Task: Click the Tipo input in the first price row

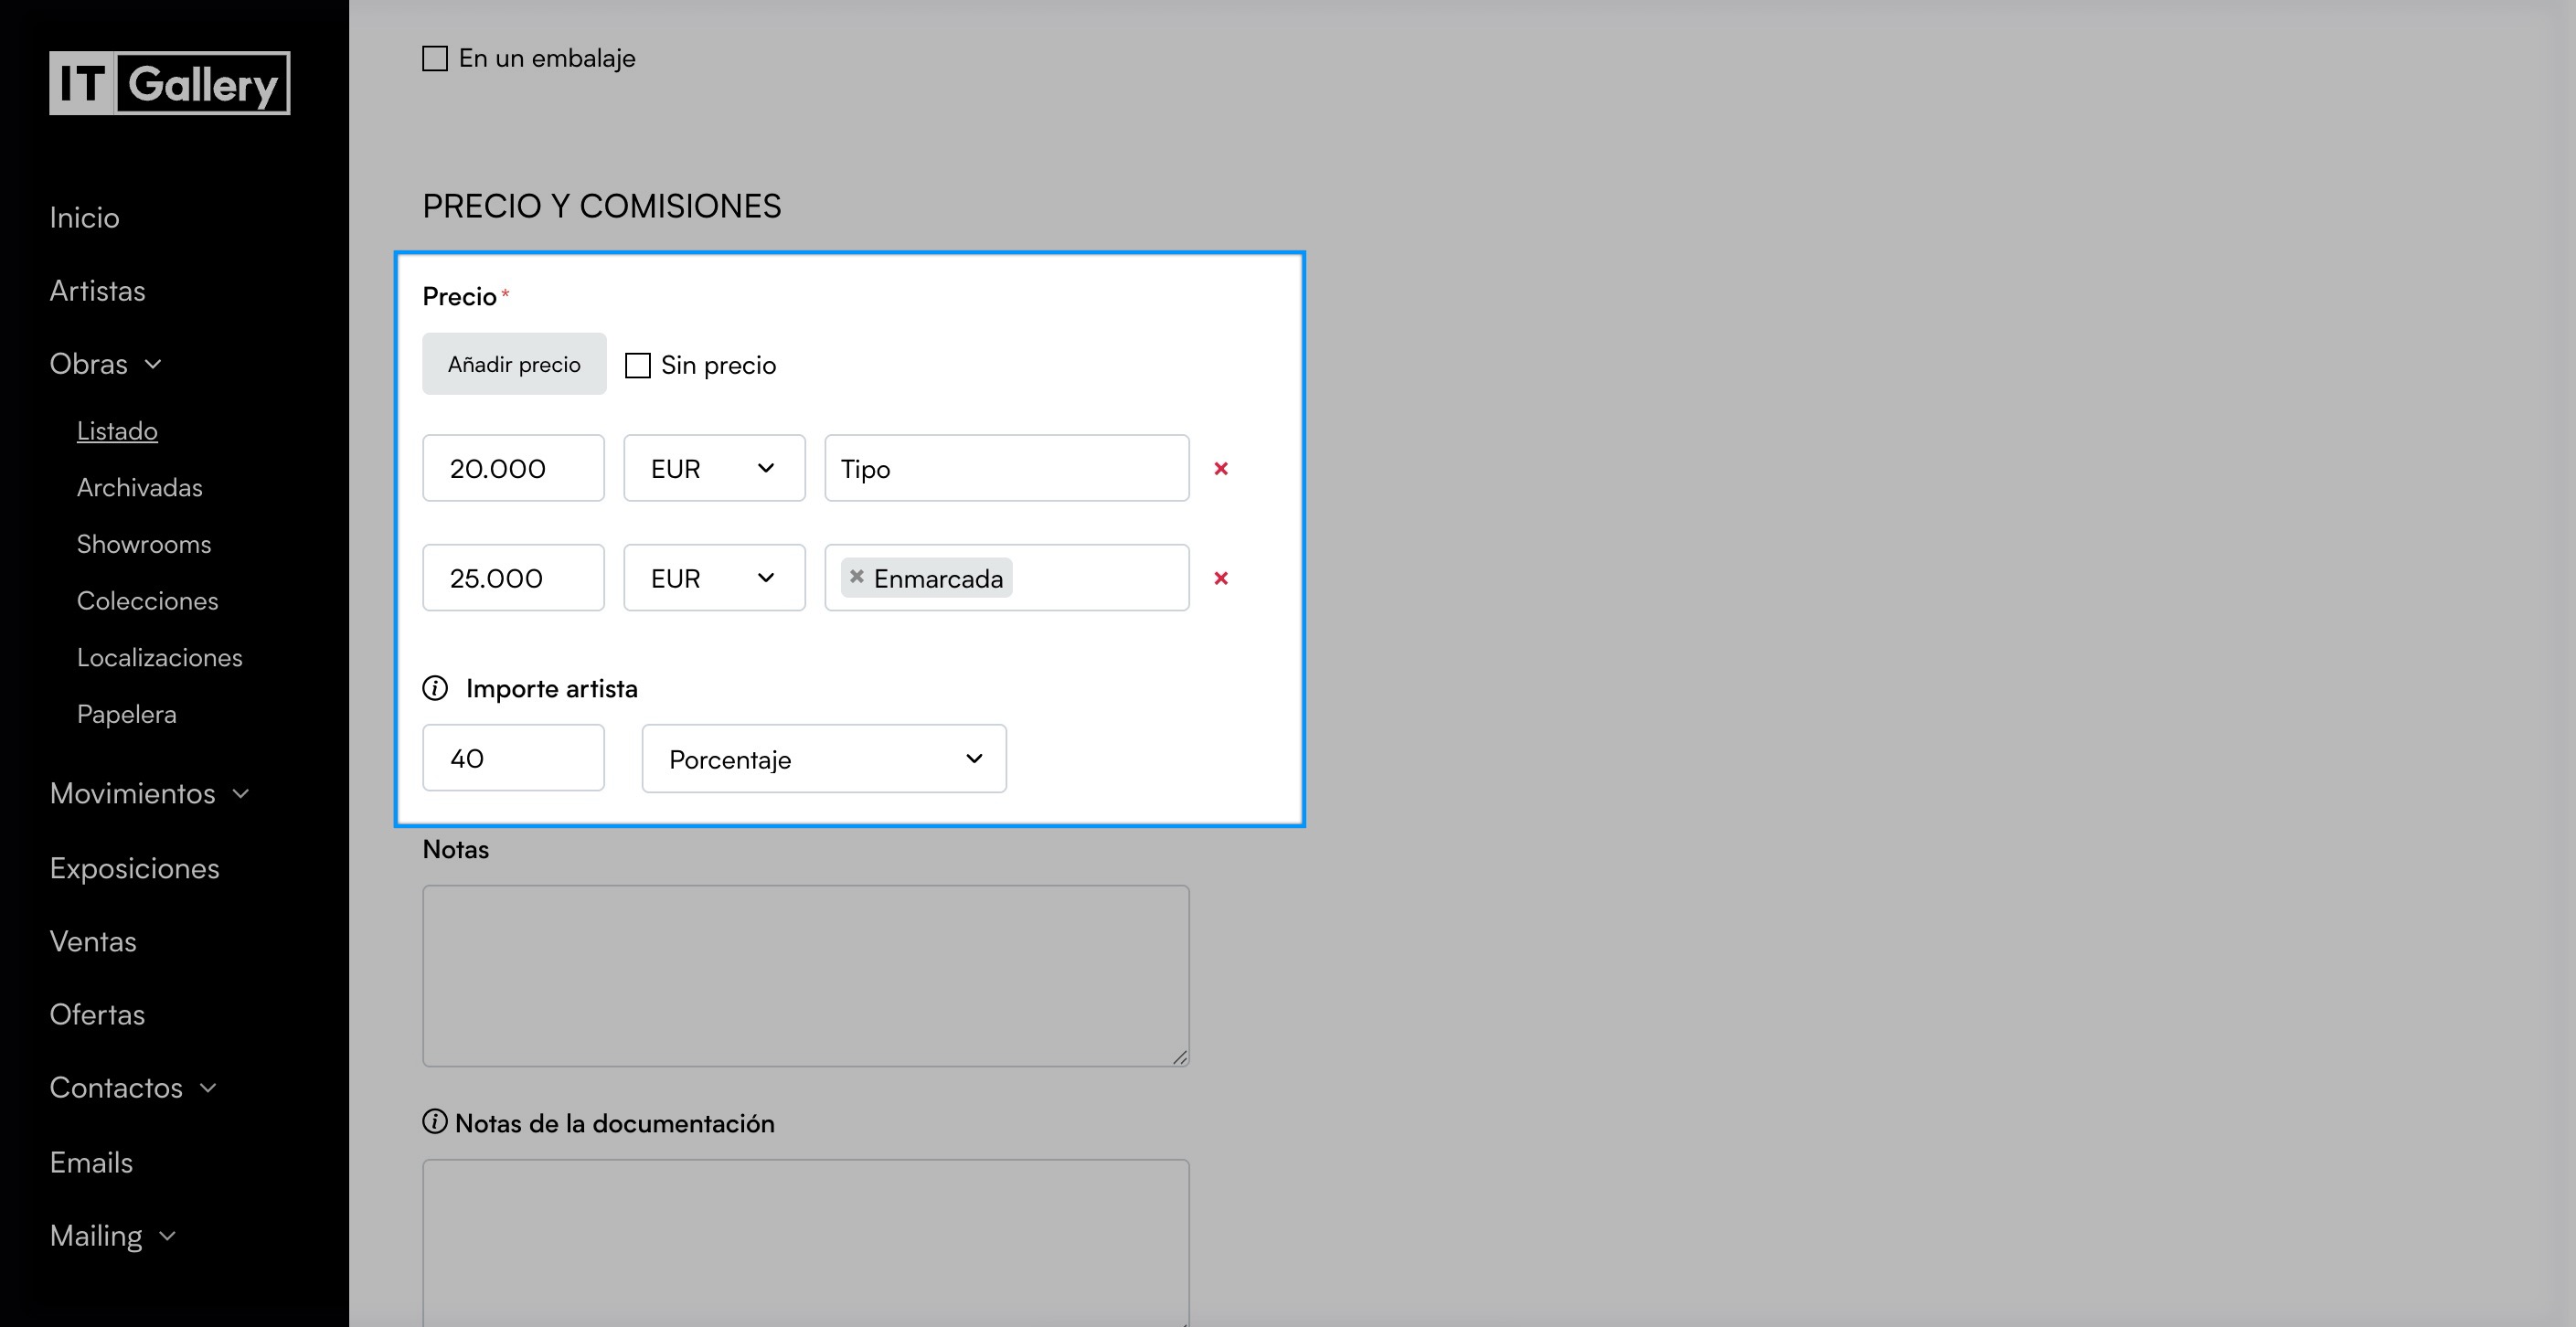Action: tap(1006, 469)
